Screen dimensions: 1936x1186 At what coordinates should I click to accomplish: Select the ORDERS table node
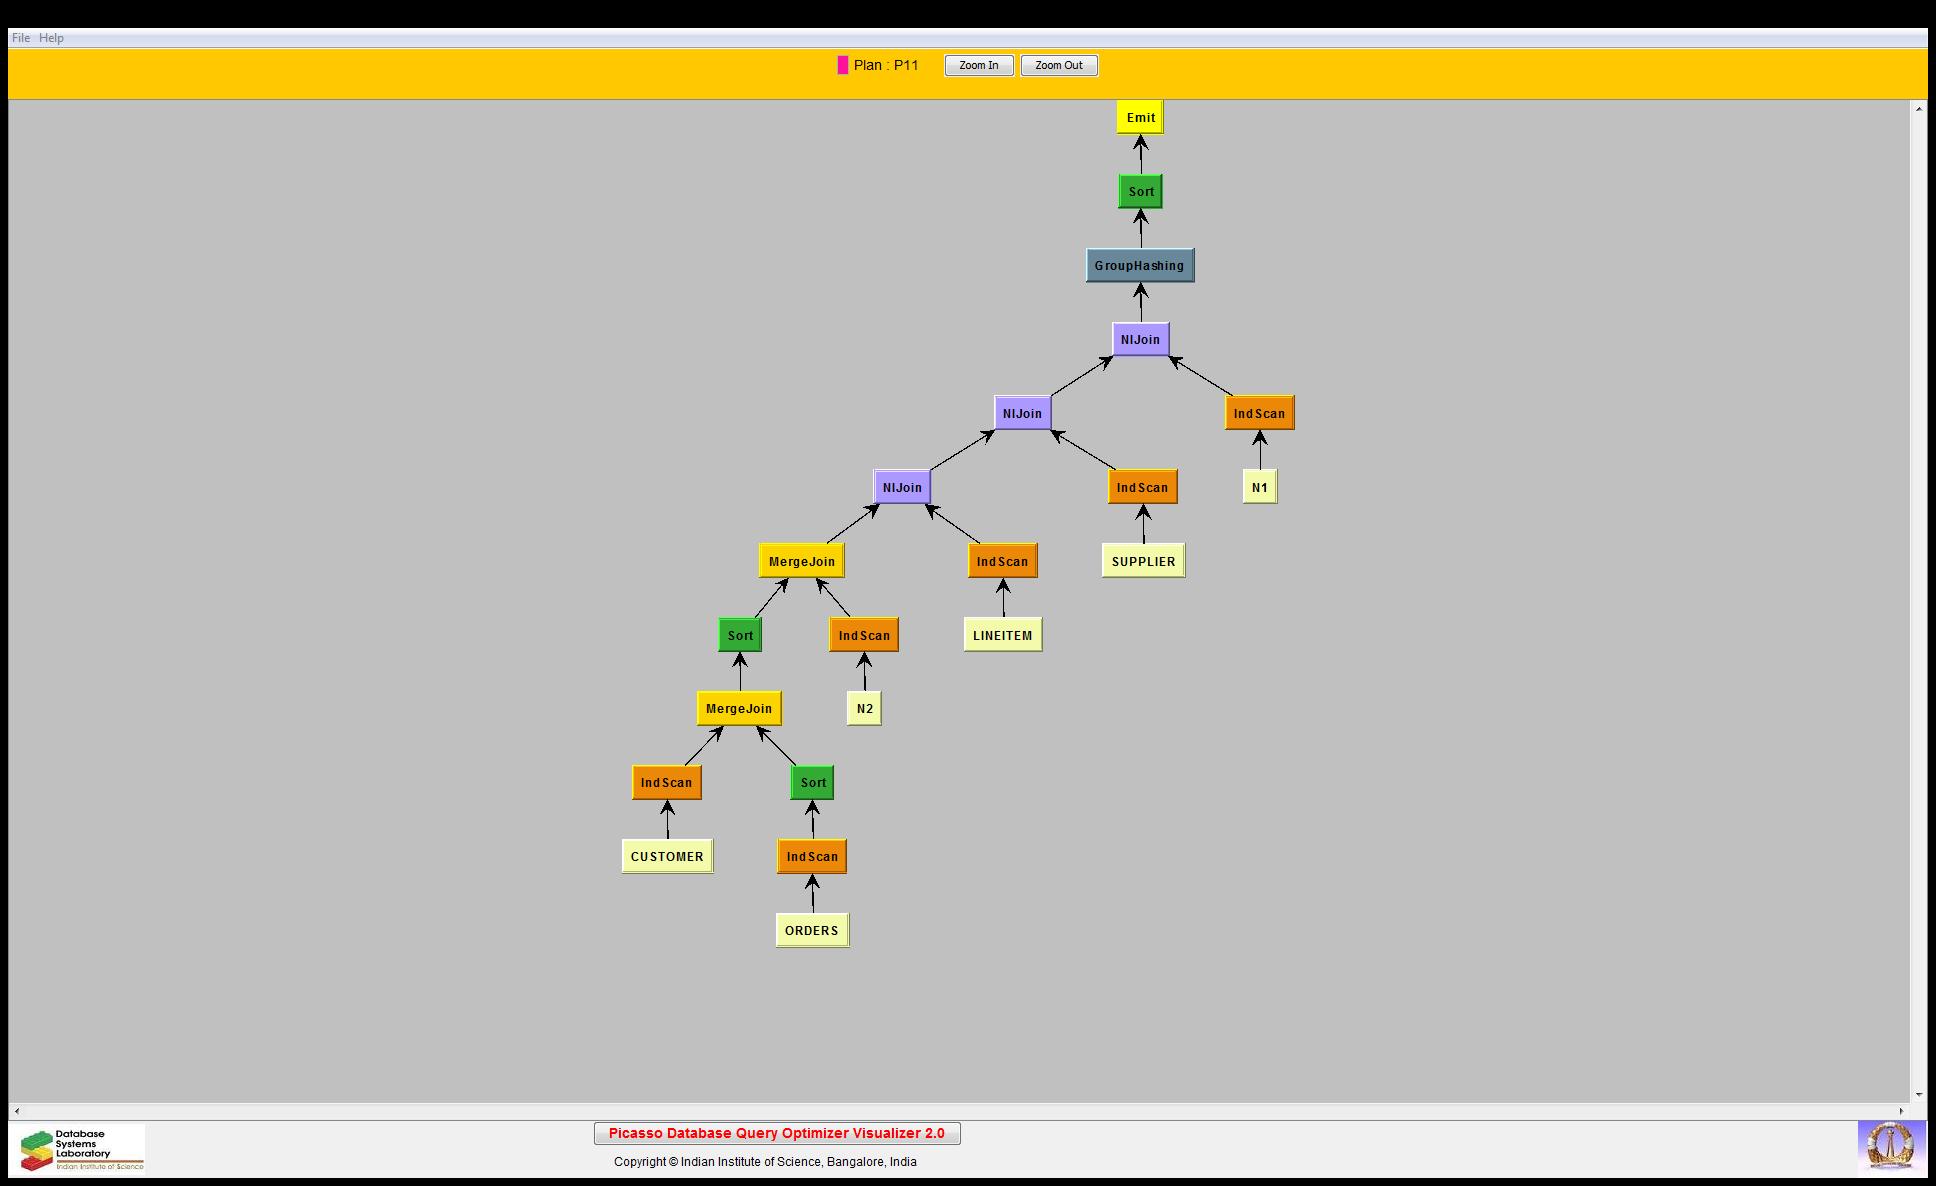pos(811,930)
